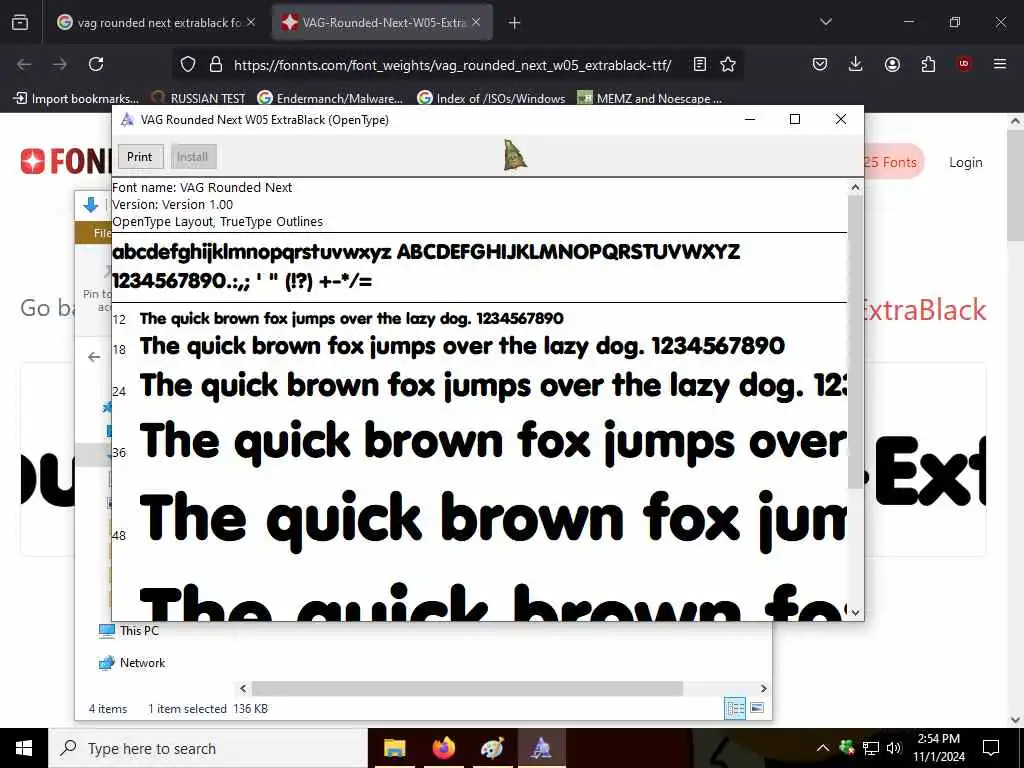Open MEMZ and Noescape bookmark

coord(650,99)
